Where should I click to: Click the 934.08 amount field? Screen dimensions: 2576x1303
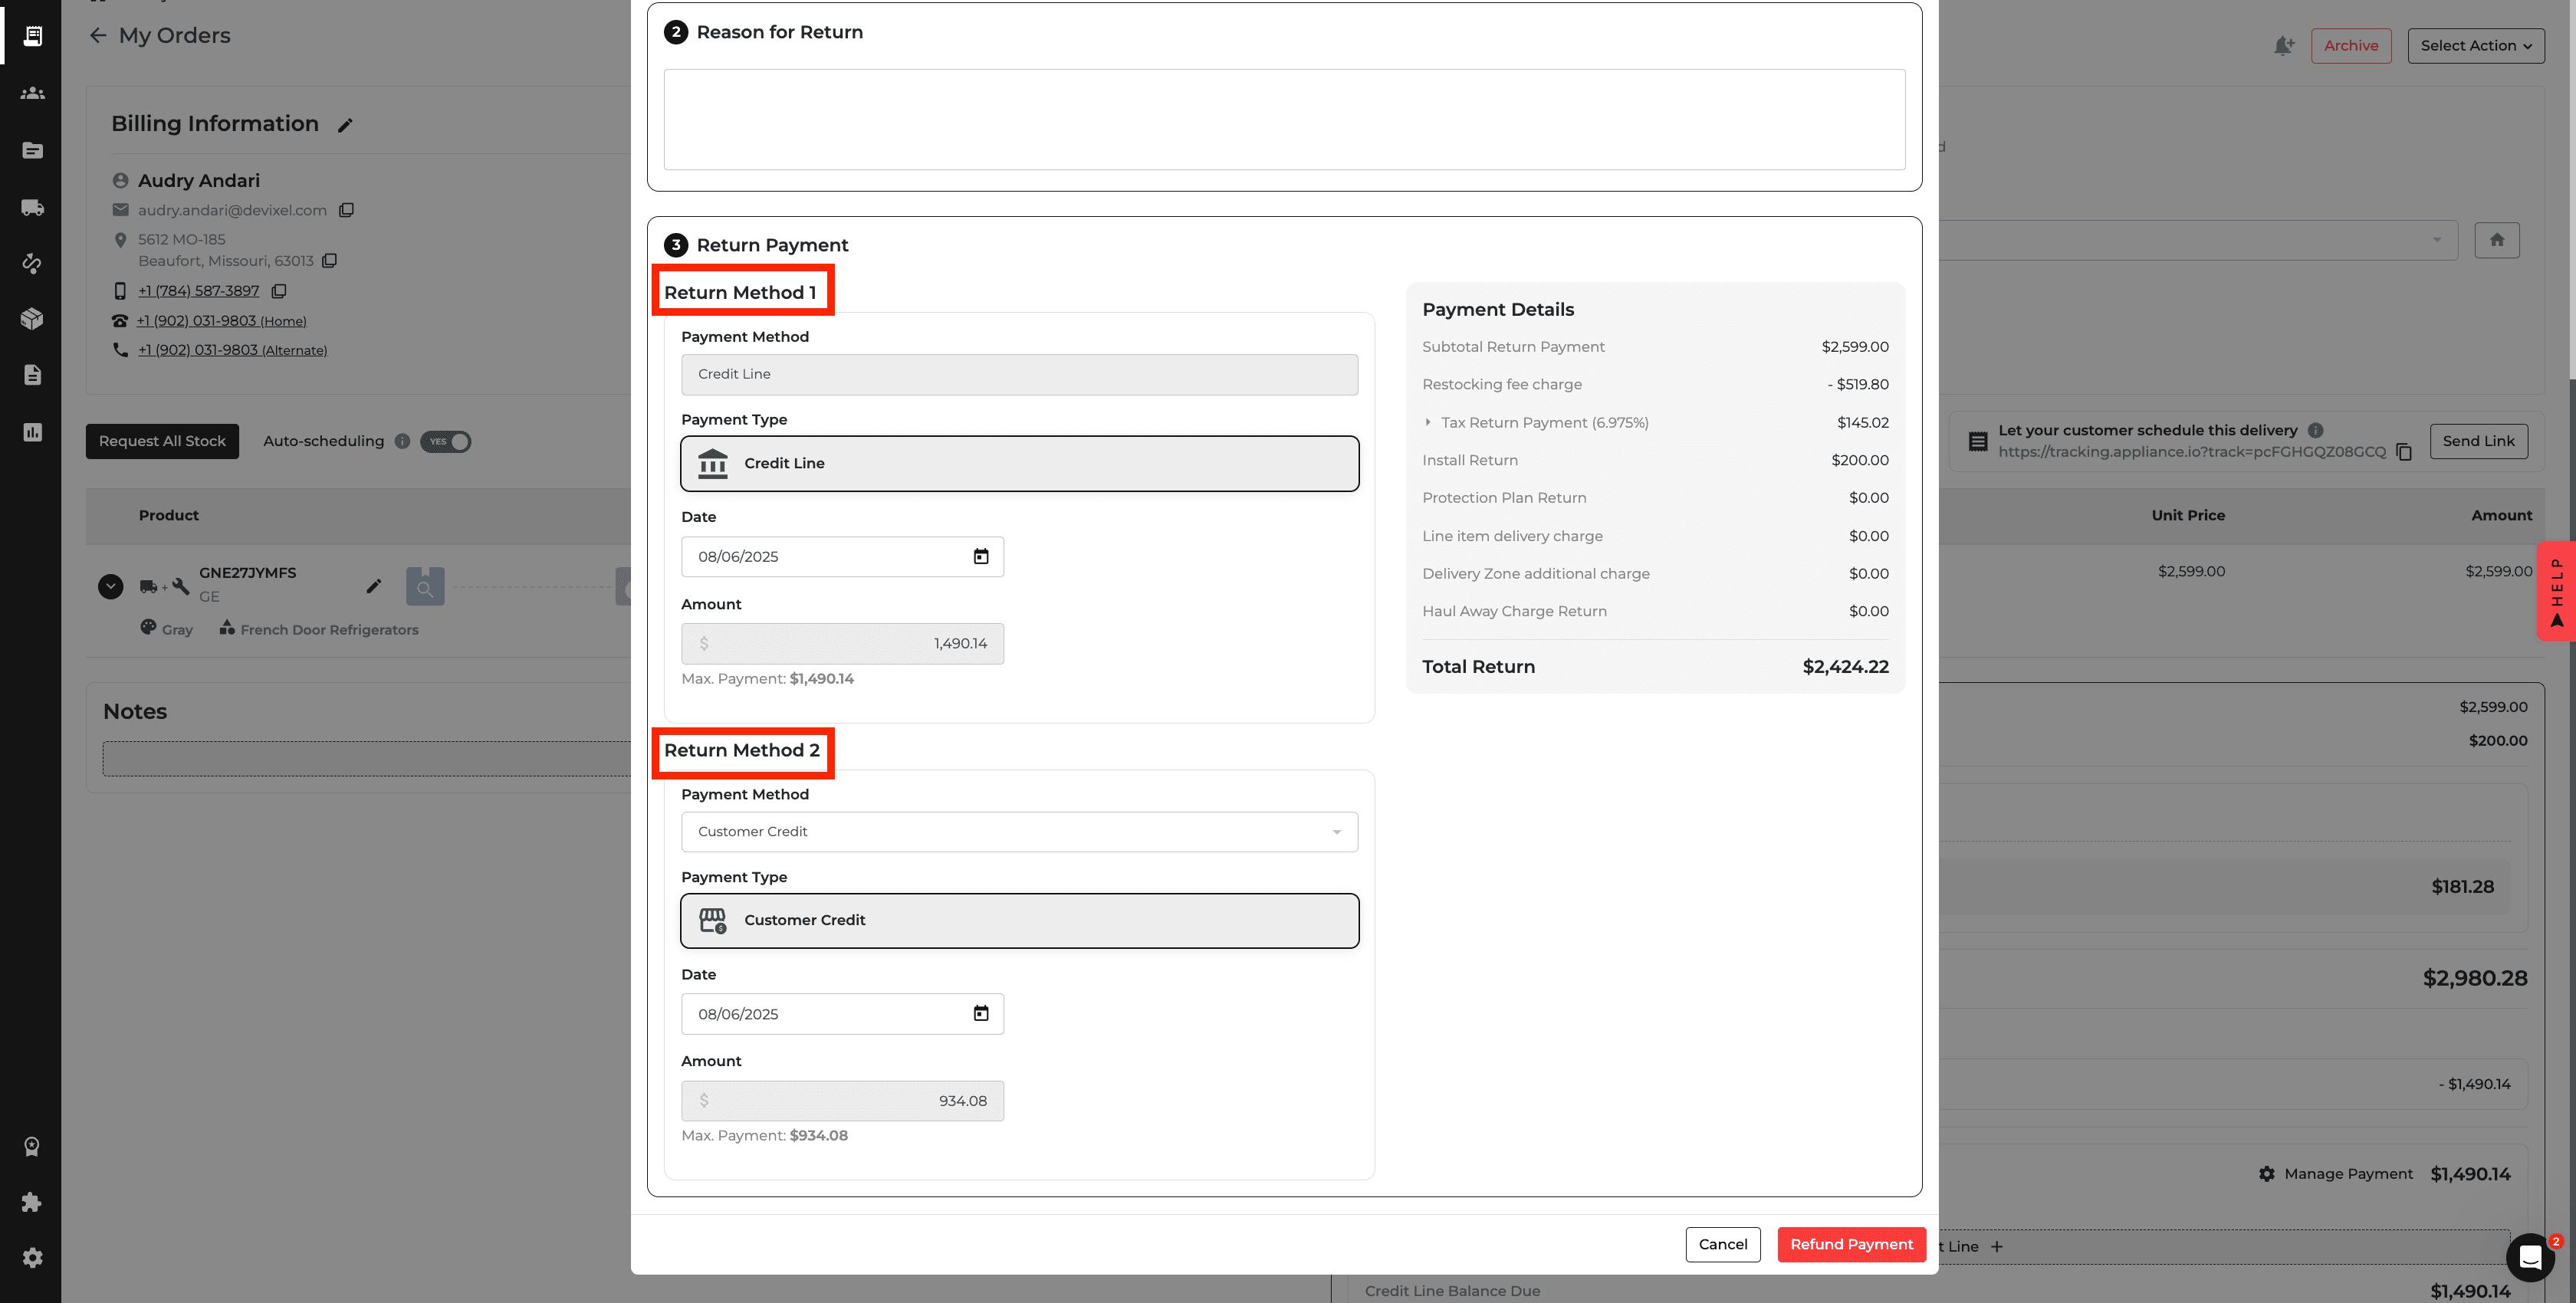coord(842,1101)
